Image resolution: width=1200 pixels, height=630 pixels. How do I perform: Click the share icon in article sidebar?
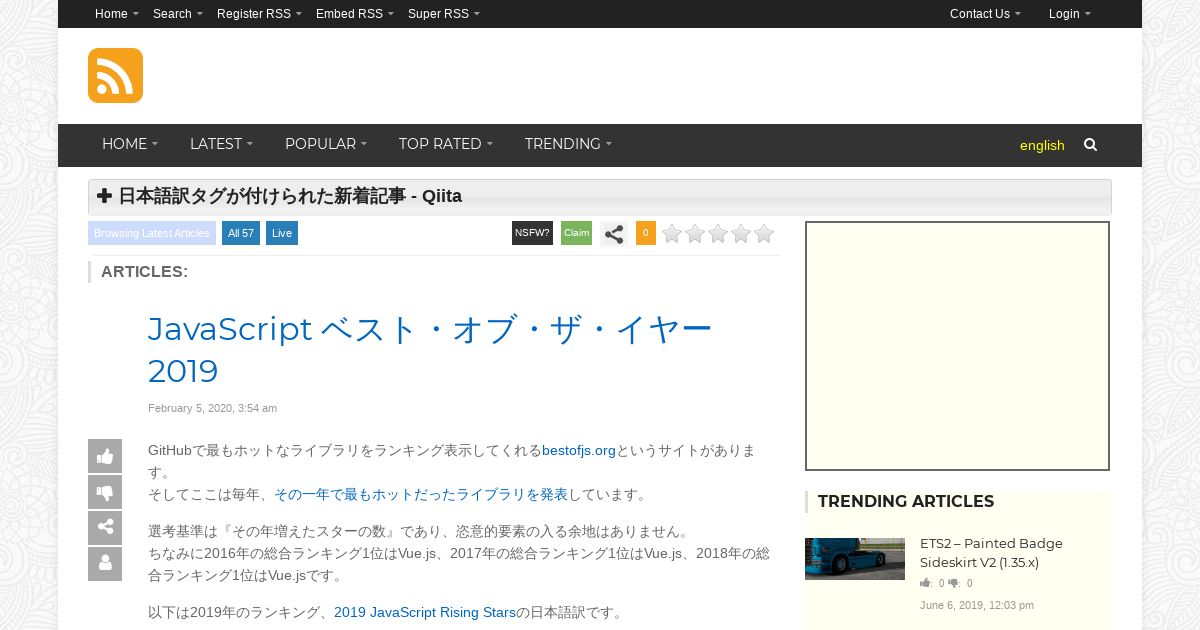[x=105, y=528]
